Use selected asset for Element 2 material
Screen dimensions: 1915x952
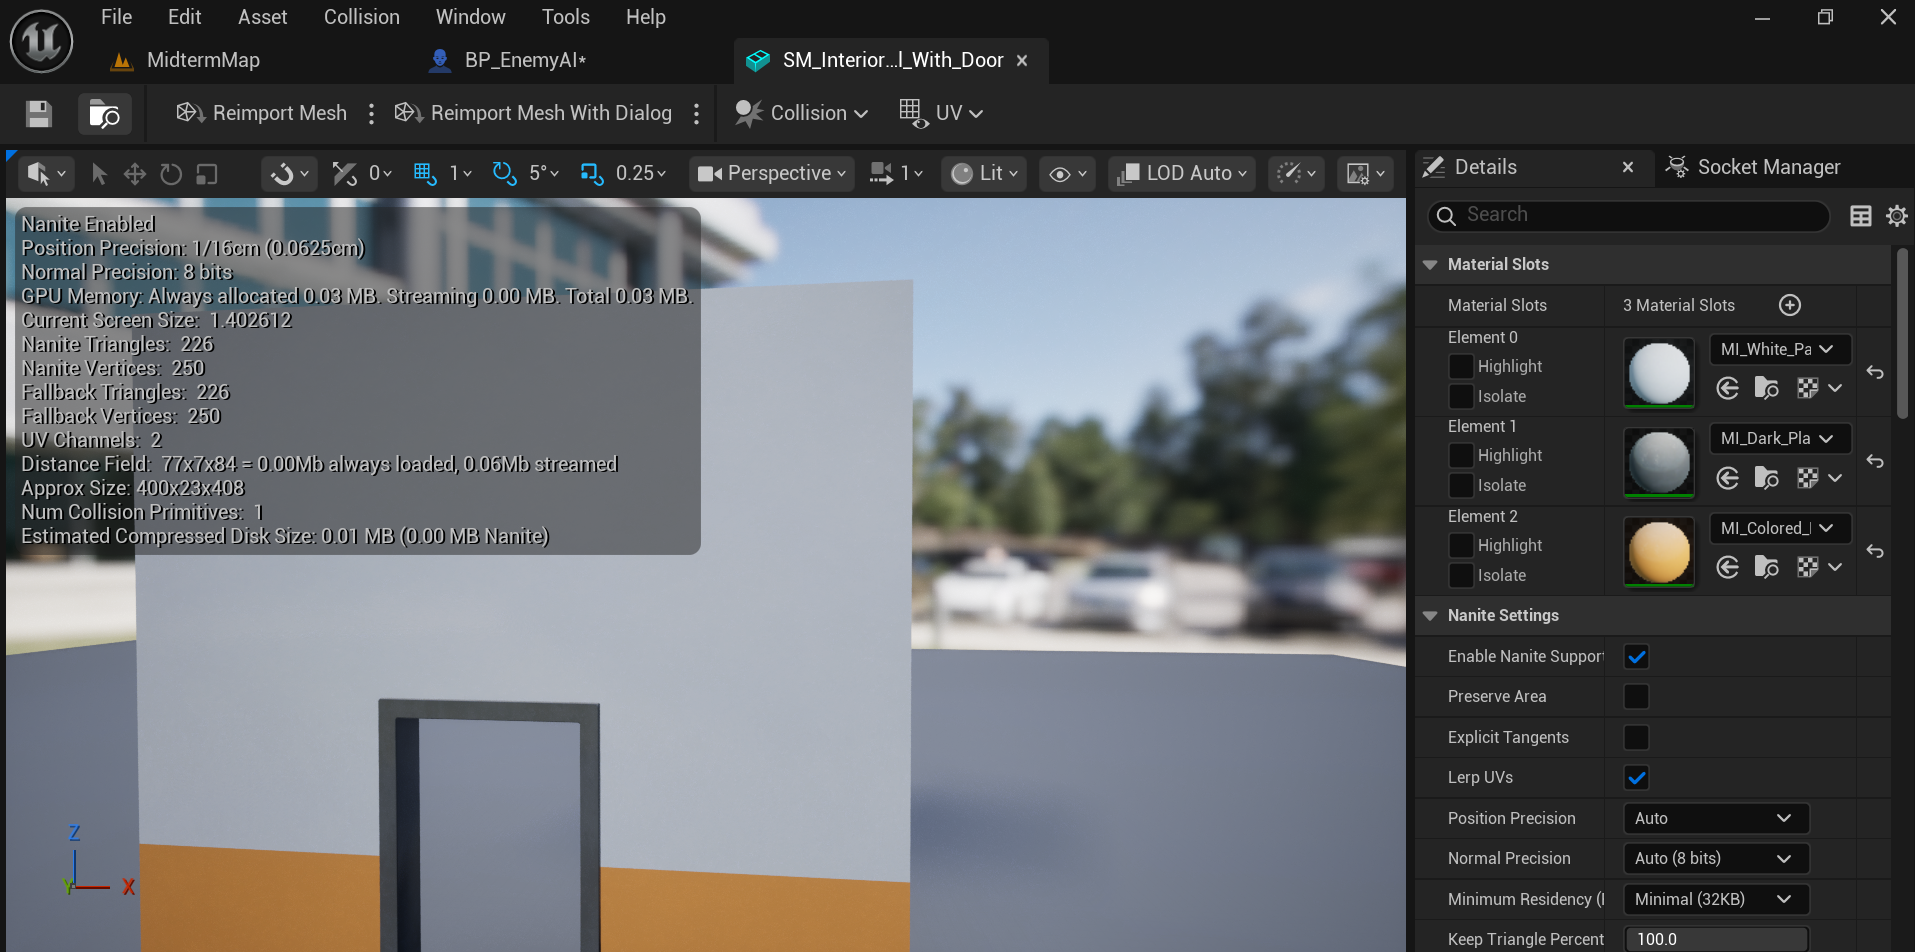[1727, 567]
